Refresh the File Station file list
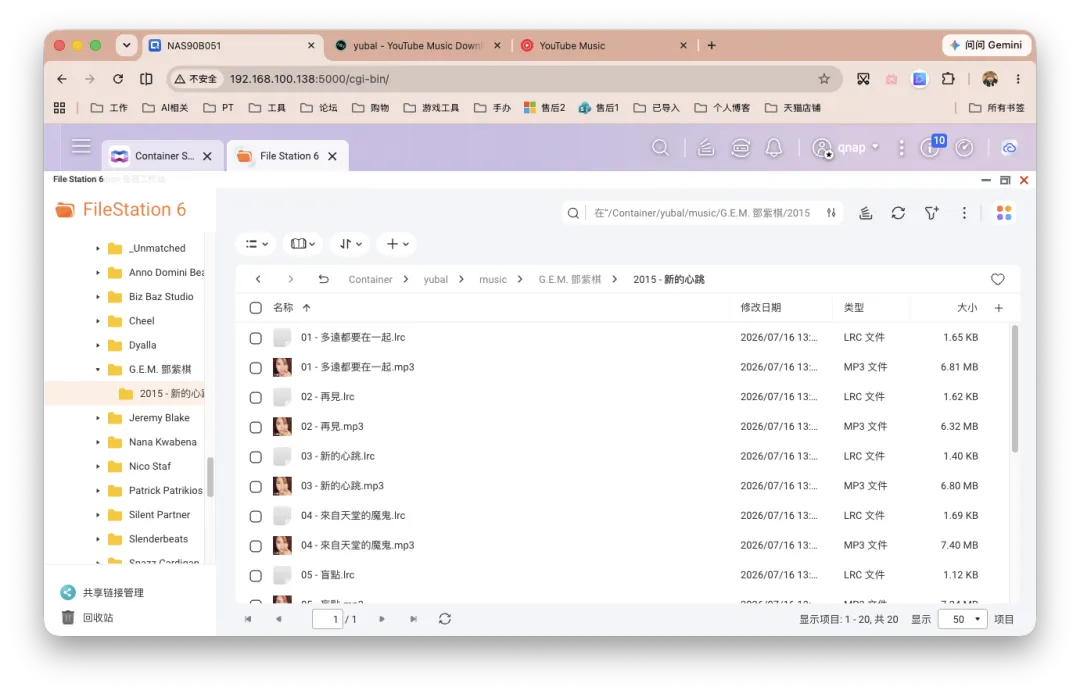The width and height of the screenshot is (1080, 694). (x=898, y=213)
